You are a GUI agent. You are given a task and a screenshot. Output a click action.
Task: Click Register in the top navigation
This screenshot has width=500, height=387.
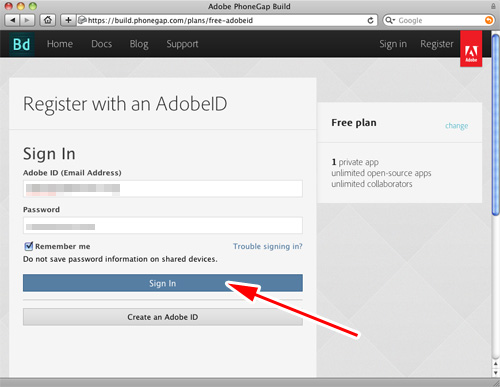tap(437, 44)
